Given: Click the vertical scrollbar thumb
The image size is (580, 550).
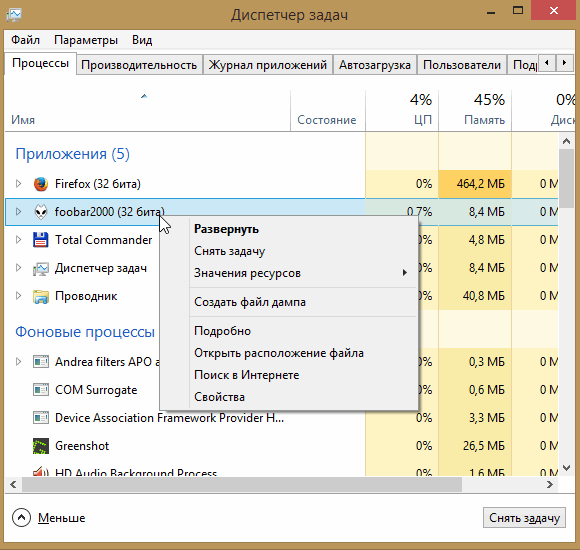Looking at the screenshot, I should point(566,179).
